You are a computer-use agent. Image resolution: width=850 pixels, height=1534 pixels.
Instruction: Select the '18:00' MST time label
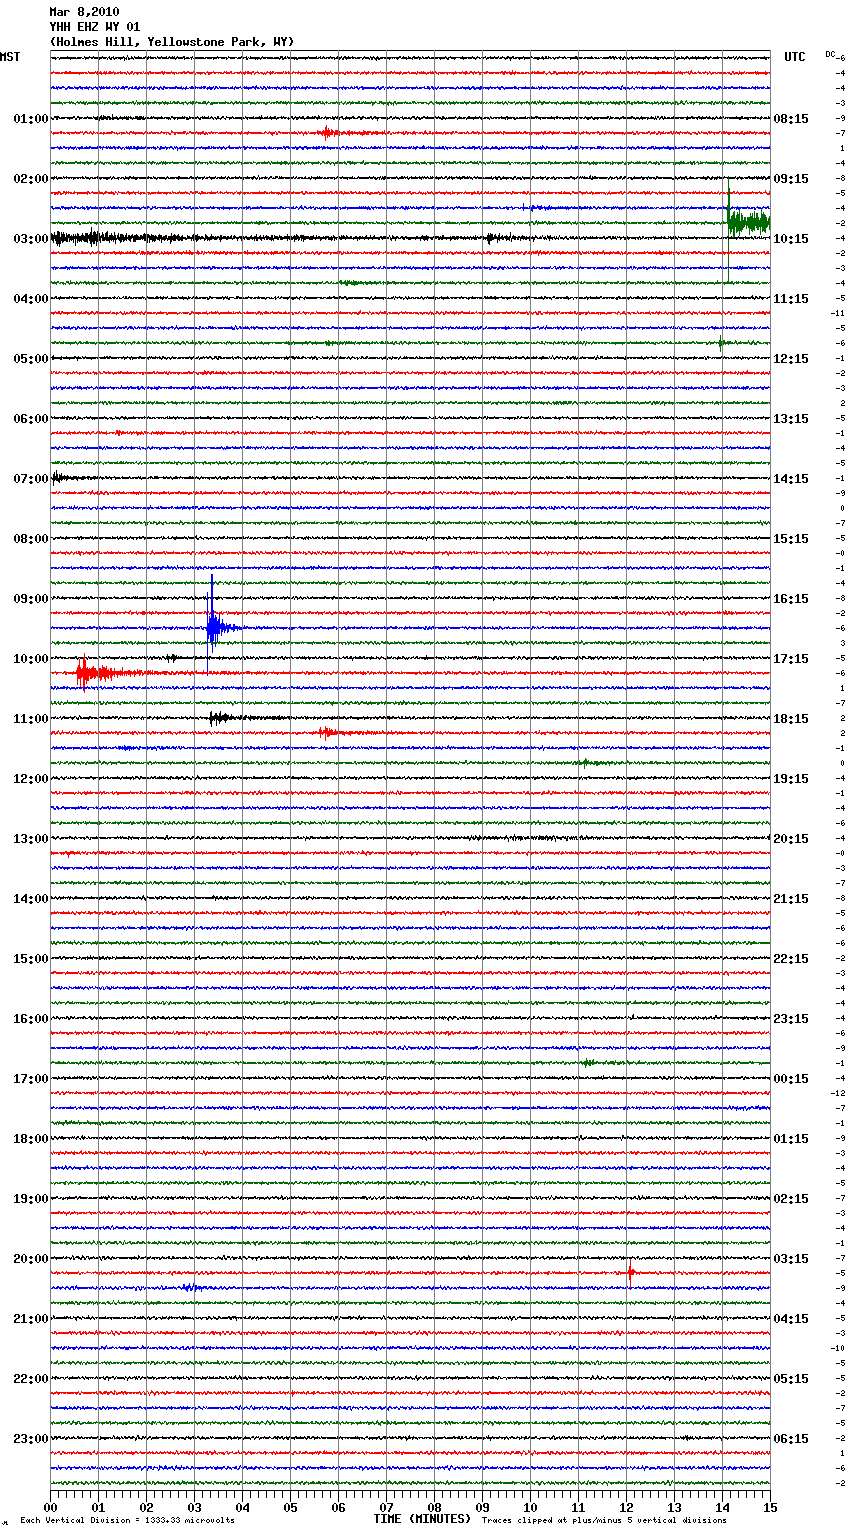[31, 1139]
